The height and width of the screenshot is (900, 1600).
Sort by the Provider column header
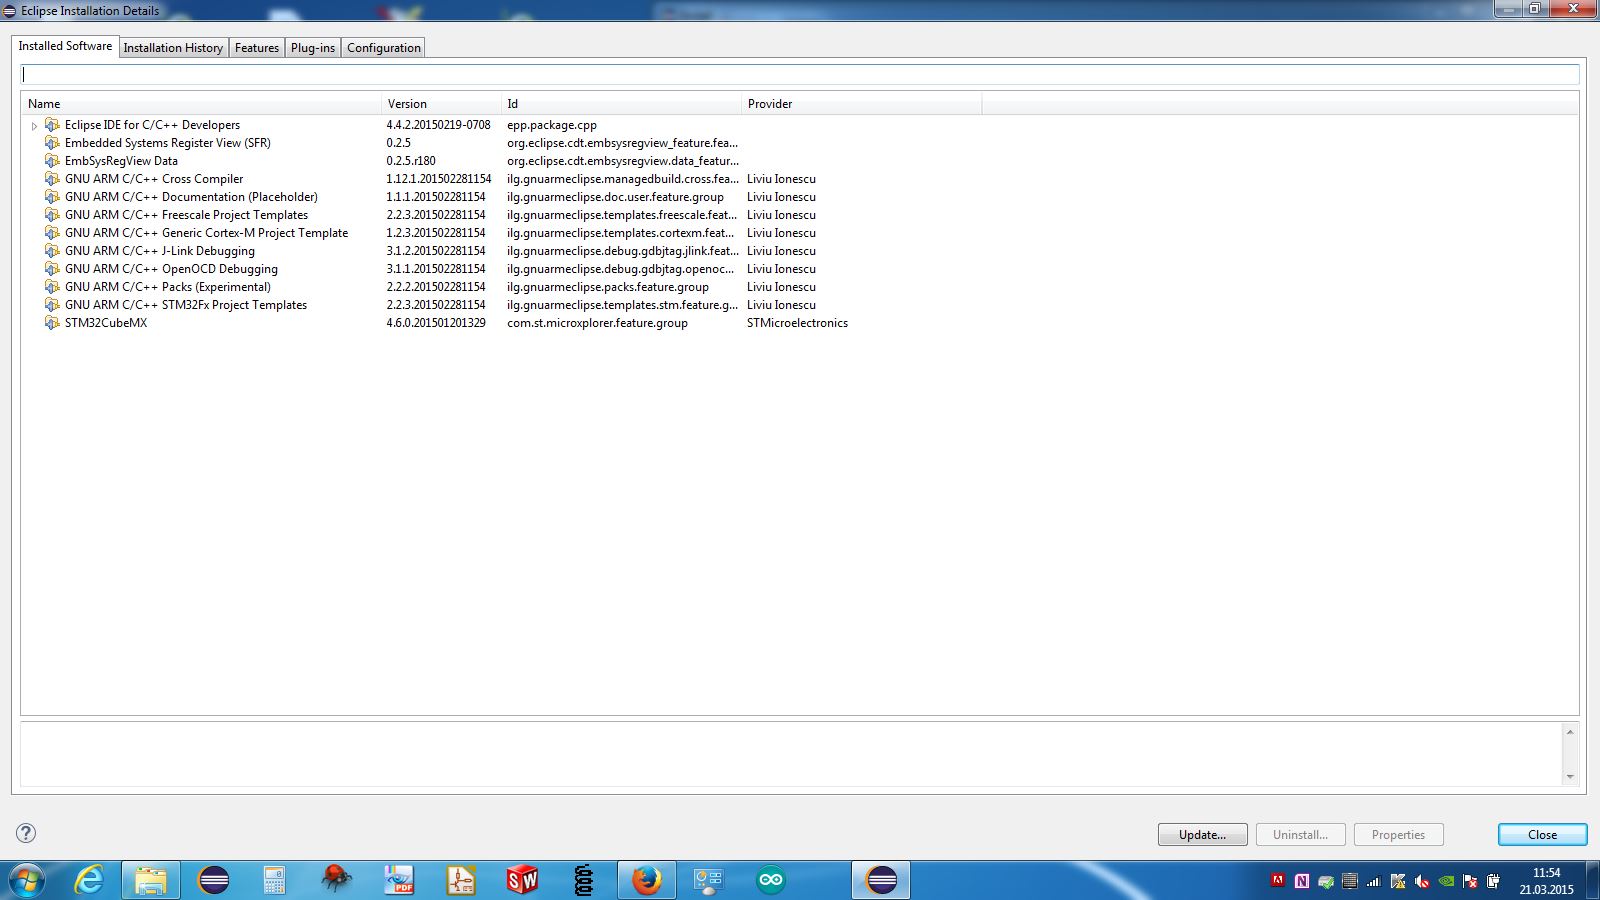pyautogui.click(x=861, y=104)
